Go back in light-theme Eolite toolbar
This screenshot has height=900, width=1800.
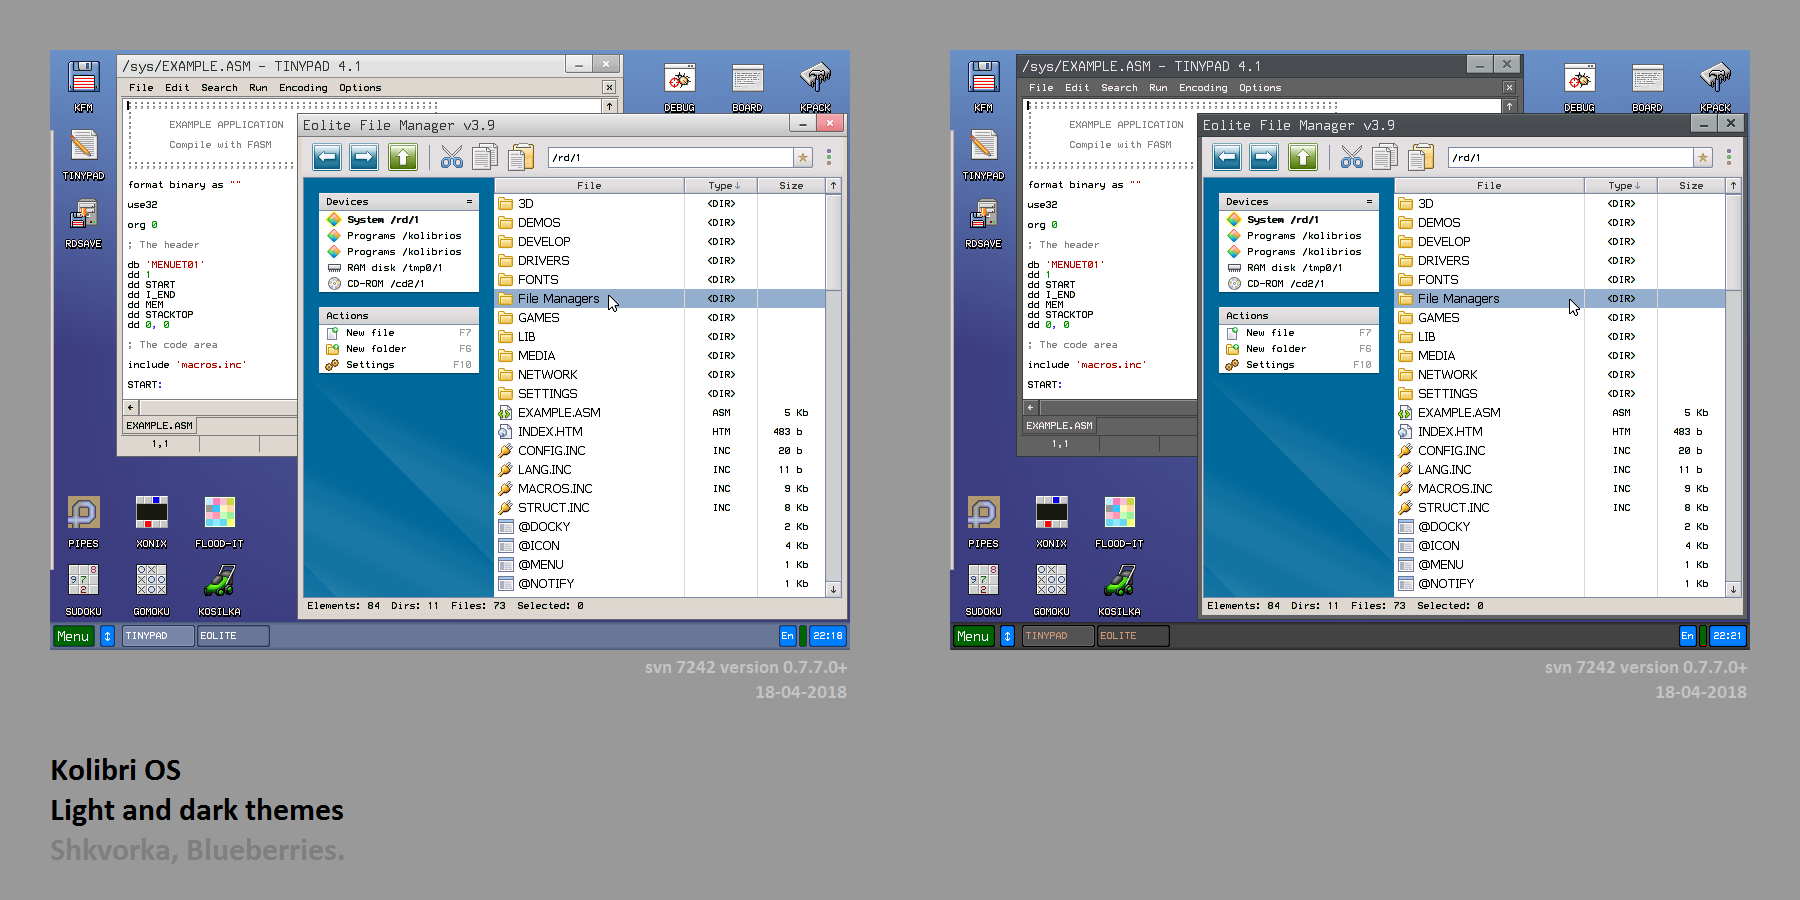point(327,157)
